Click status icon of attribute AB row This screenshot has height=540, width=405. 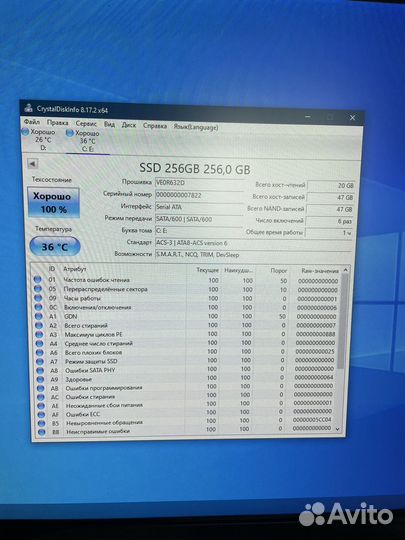(41, 388)
